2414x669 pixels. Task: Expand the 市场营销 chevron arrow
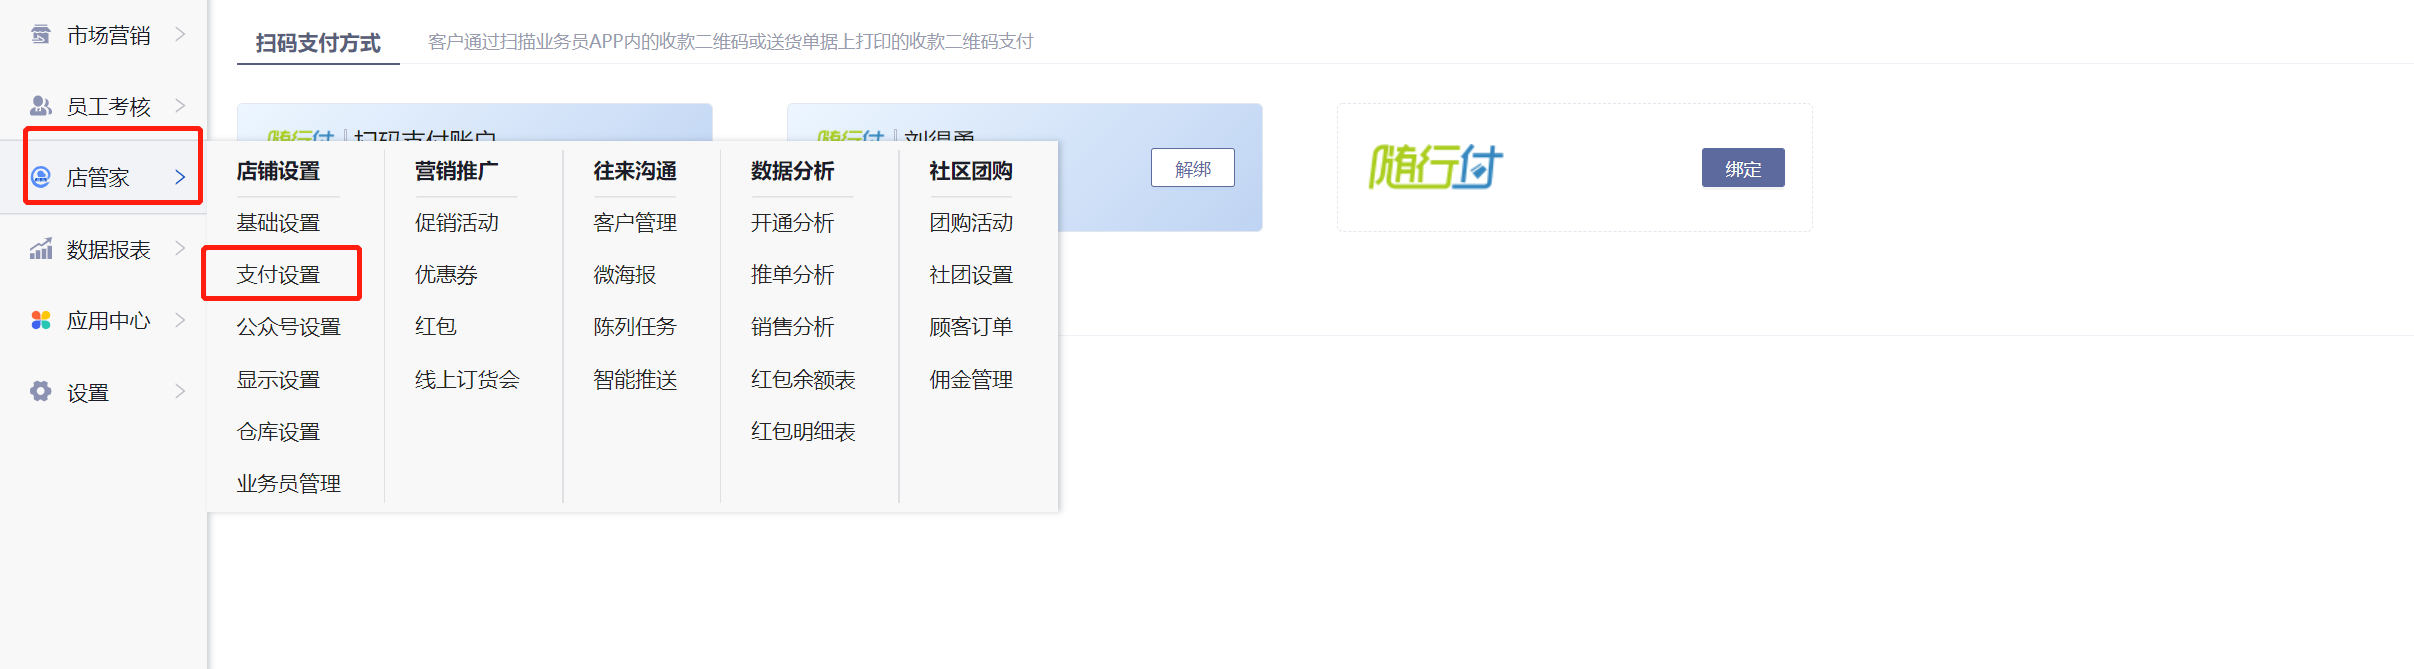click(180, 35)
